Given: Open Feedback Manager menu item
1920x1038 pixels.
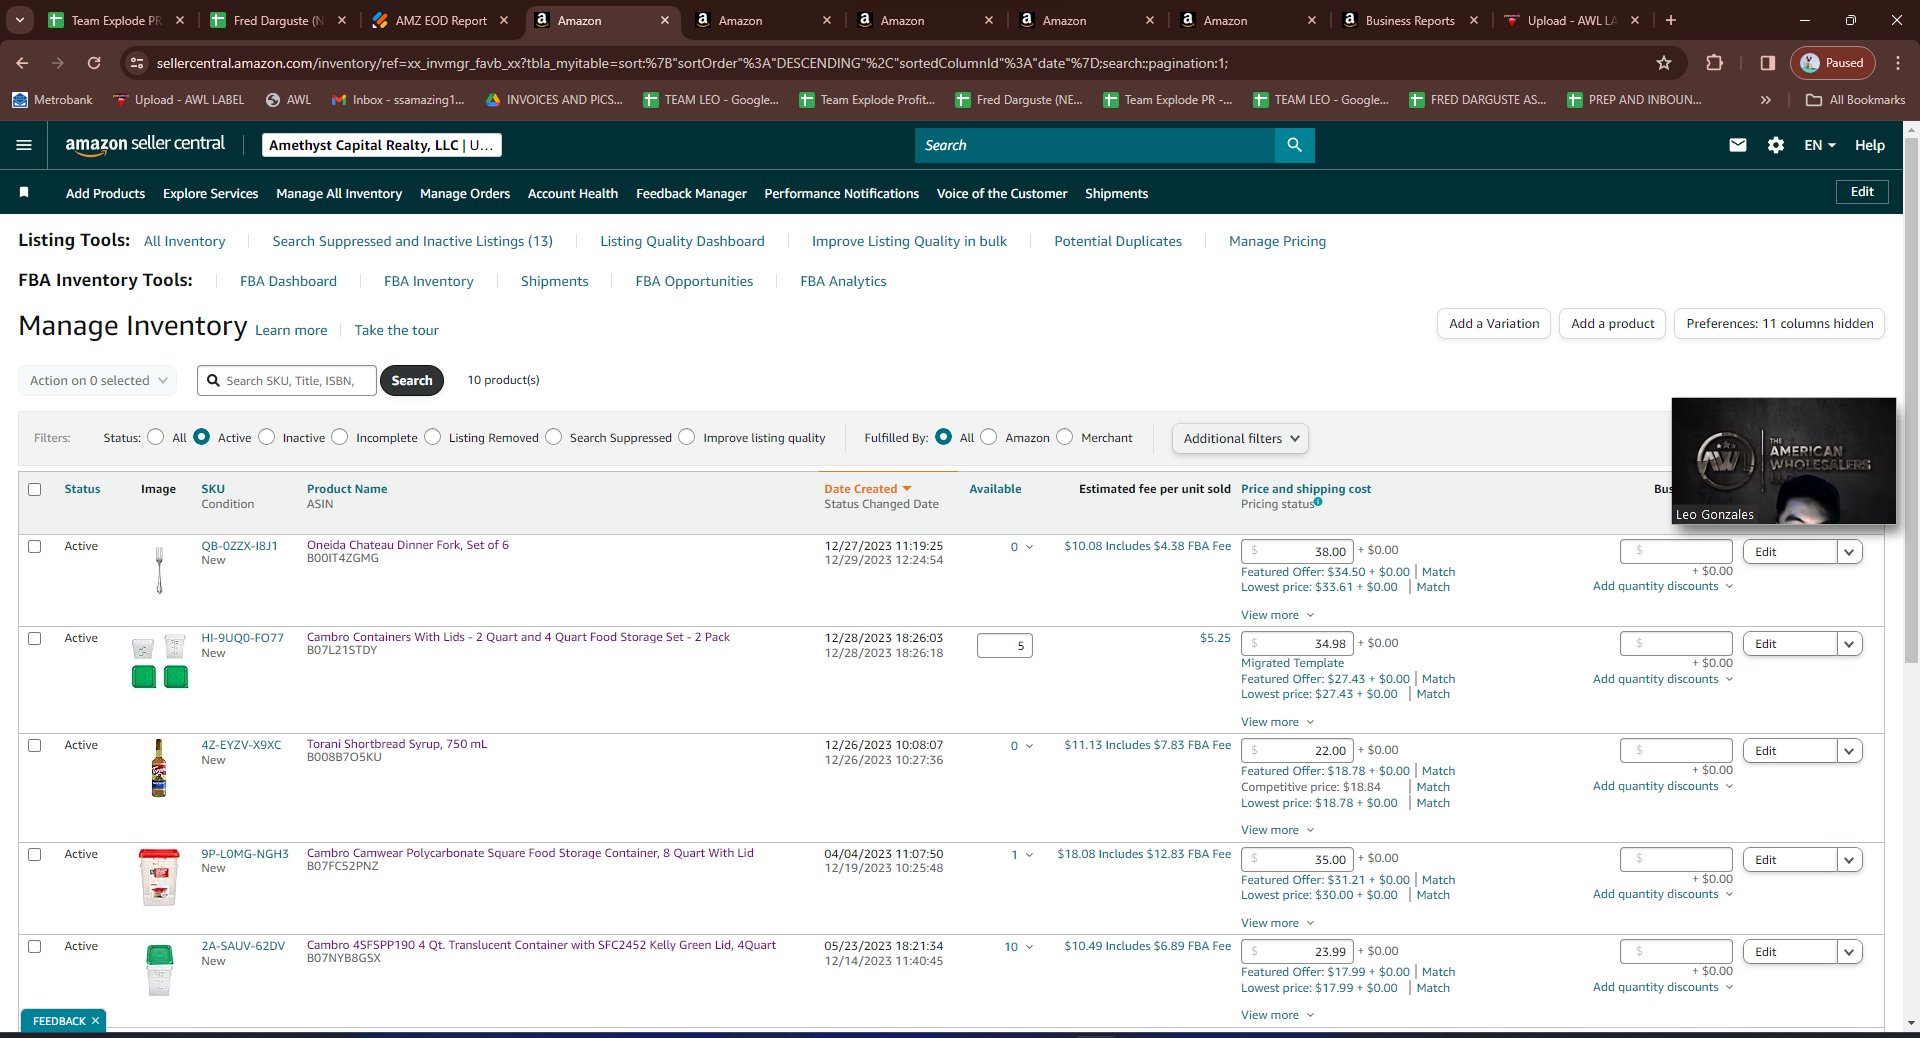Looking at the screenshot, I should click(x=691, y=193).
